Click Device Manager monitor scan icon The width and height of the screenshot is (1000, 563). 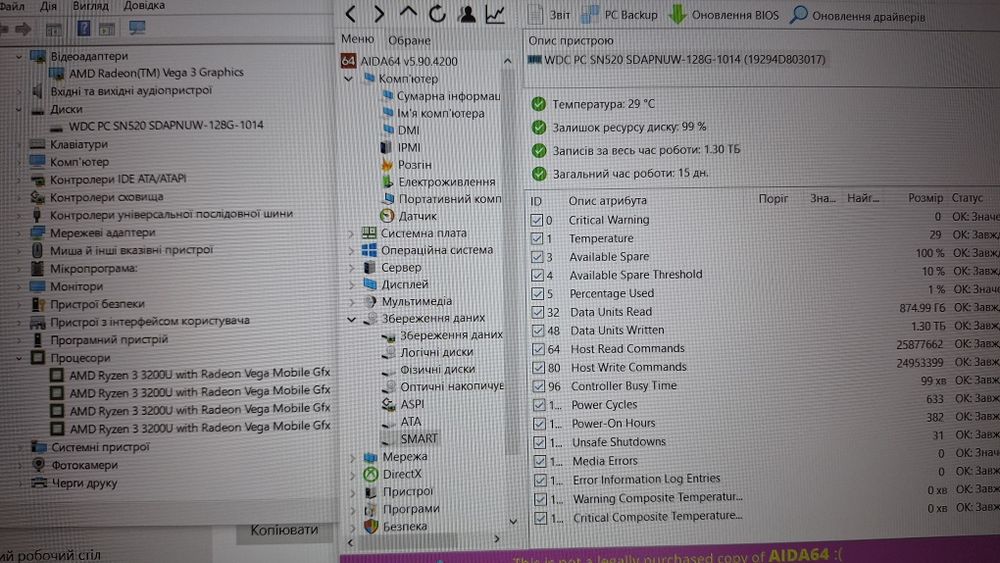tap(136, 27)
